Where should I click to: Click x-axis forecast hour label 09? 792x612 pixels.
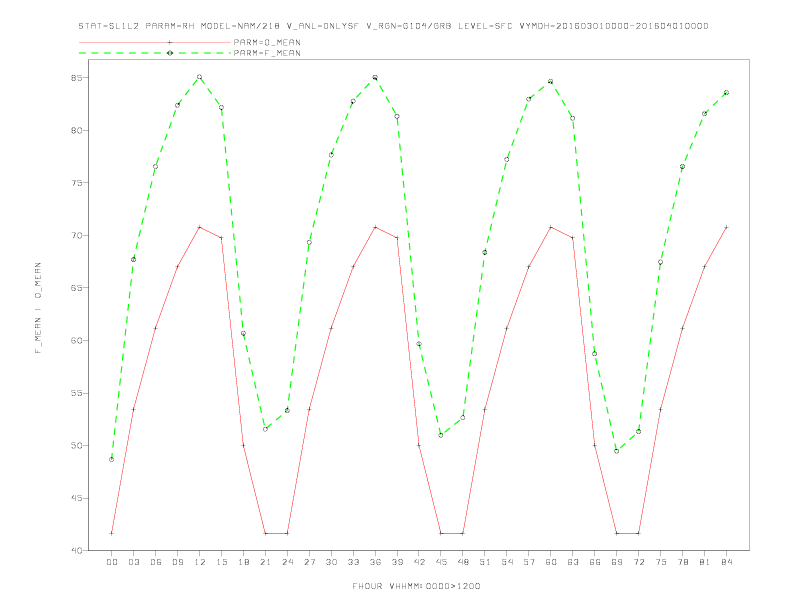point(178,562)
